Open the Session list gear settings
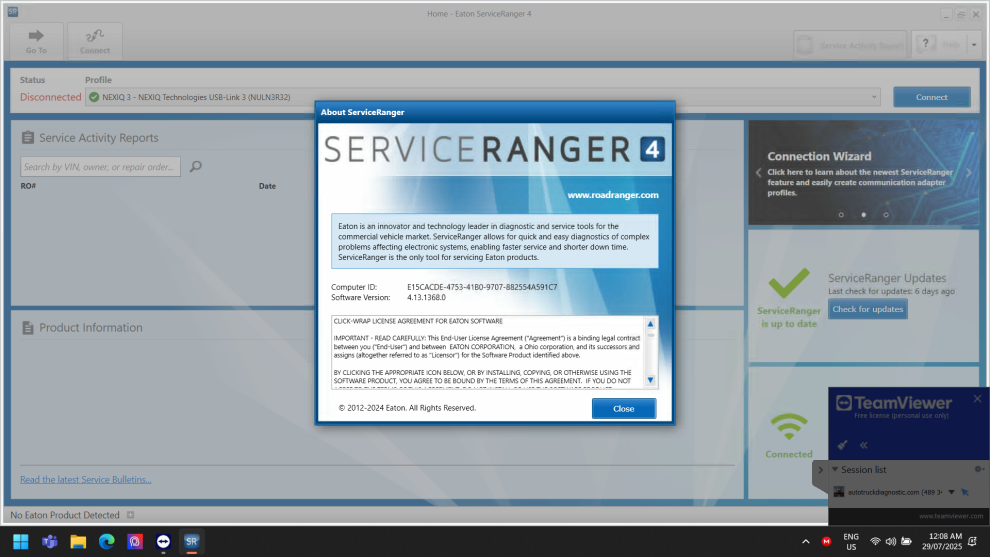This screenshot has width=990, height=557. pos(978,469)
